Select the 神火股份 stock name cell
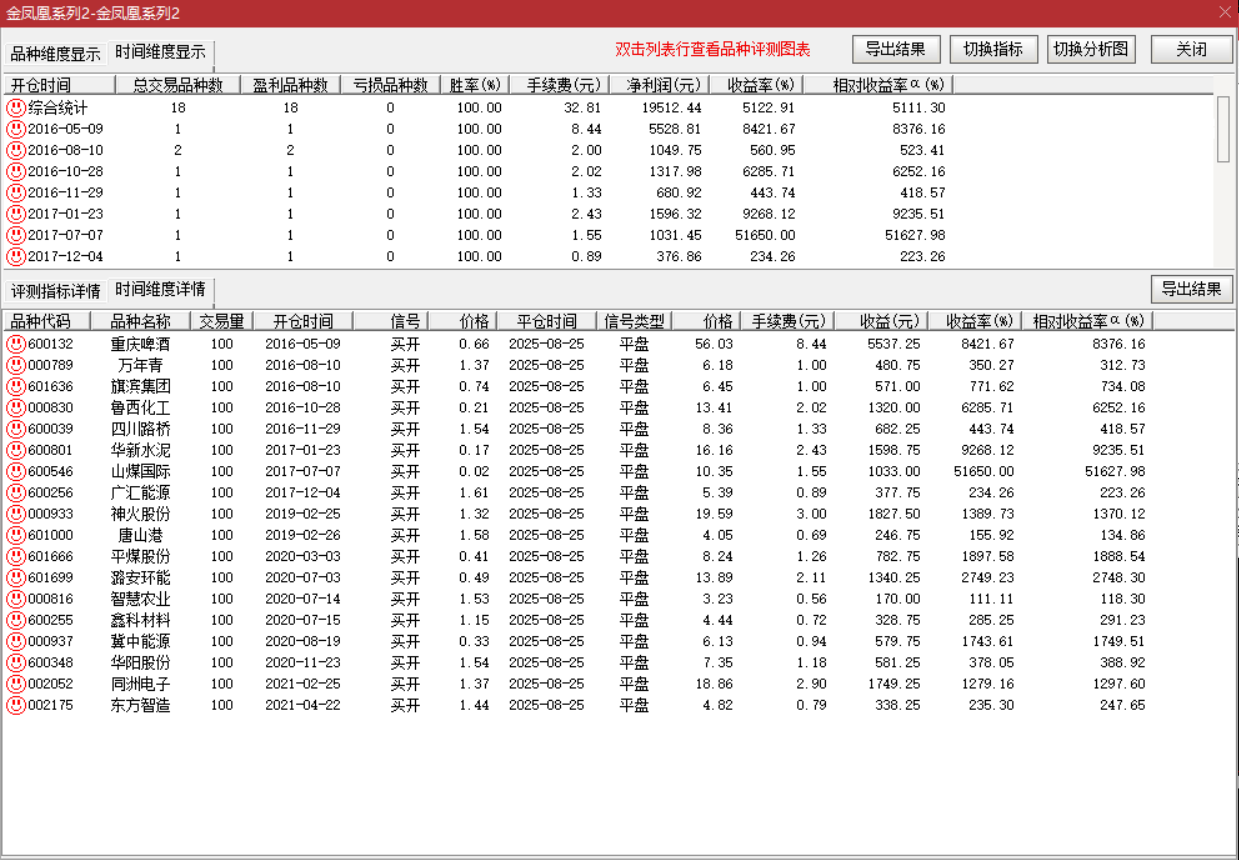This screenshot has height=860, width=1239. pyautogui.click(x=141, y=514)
